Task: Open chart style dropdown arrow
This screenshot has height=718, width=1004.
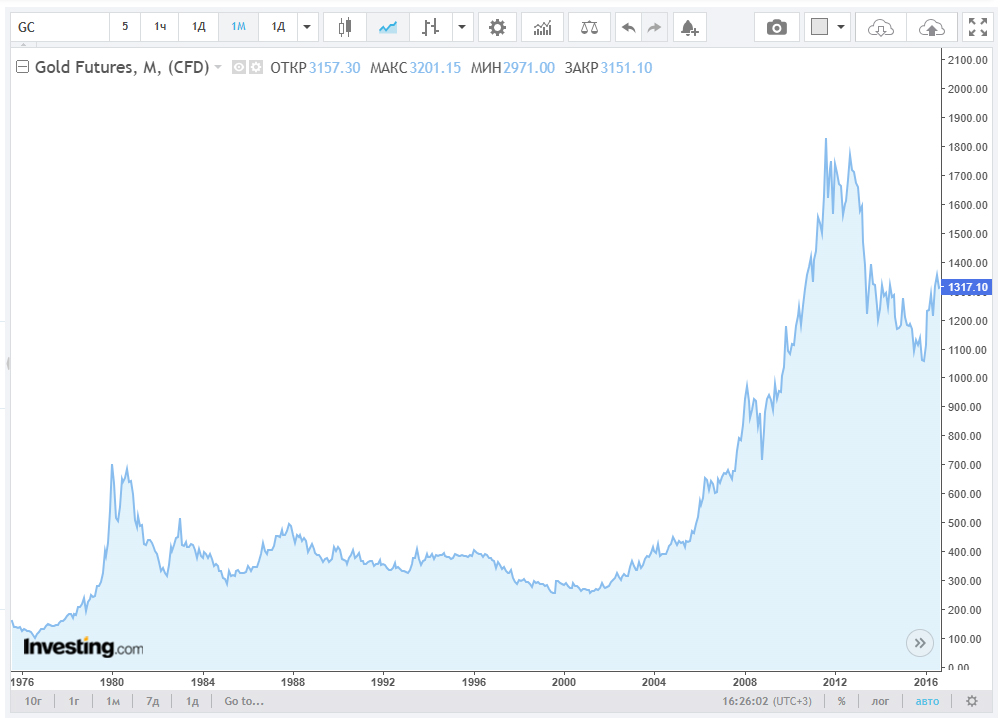Action: pos(461,27)
